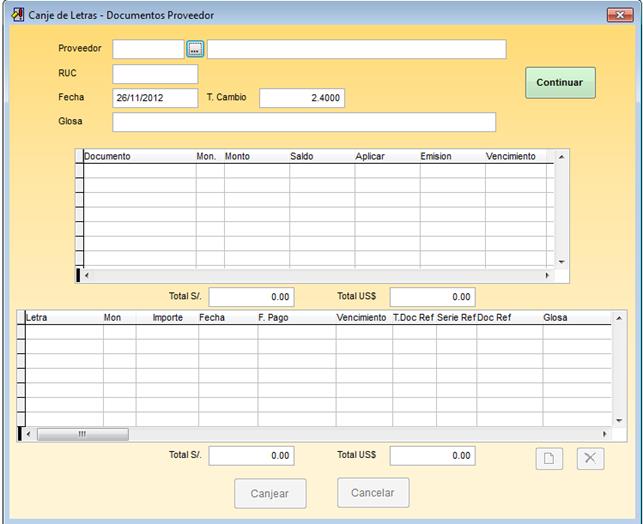643x524 pixels.
Task: Click the application icon in title bar
Action: coord(18,15)
